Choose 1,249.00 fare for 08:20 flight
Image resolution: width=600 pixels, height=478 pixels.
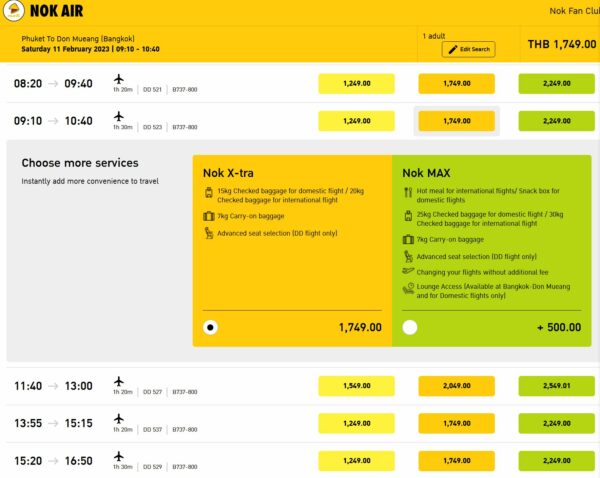[x=356, y=83]
